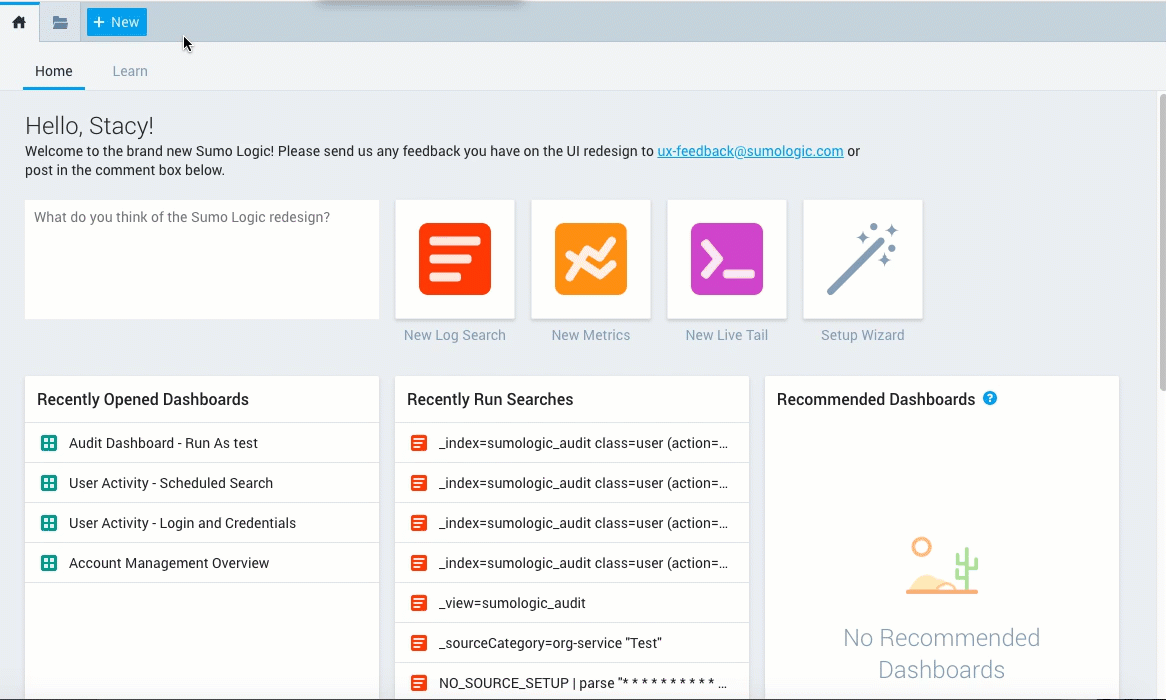The image size is (1166, 700).
Task: Open Account Management Overview dashboard
Action: tap(169, 563)
